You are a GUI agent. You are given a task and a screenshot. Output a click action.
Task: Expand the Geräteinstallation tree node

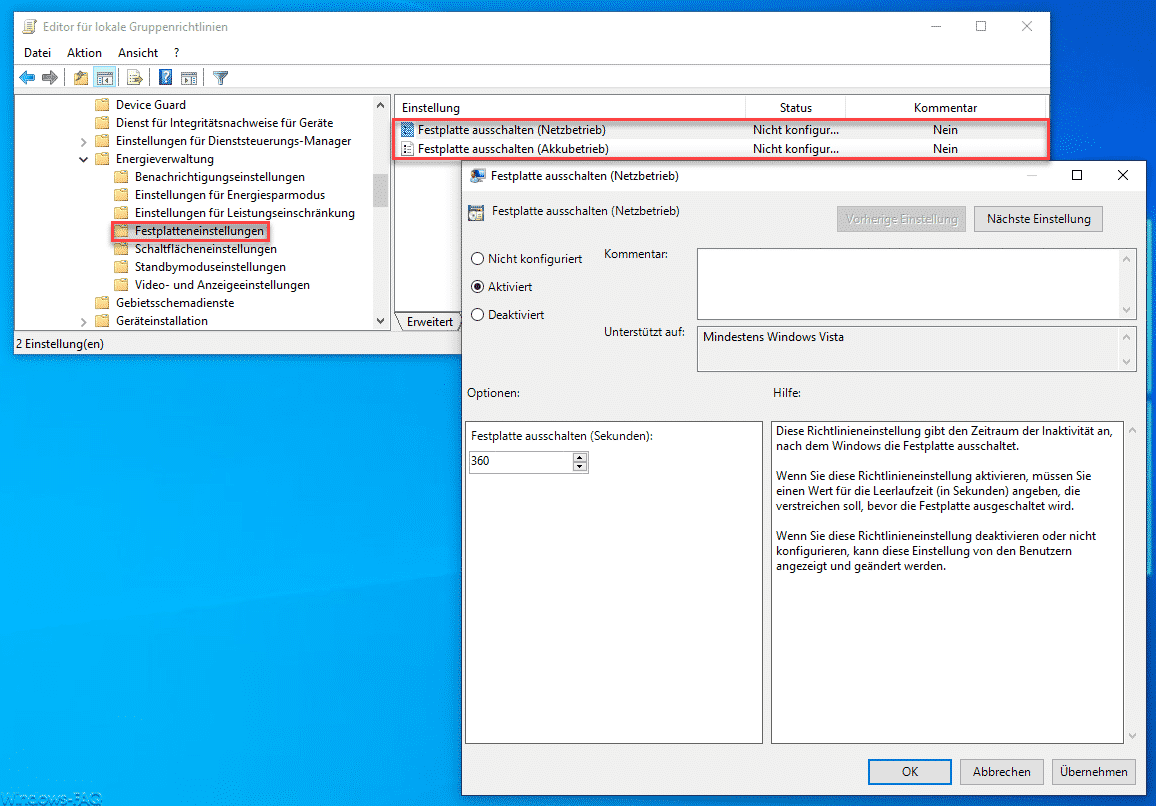tap(83, 322)
